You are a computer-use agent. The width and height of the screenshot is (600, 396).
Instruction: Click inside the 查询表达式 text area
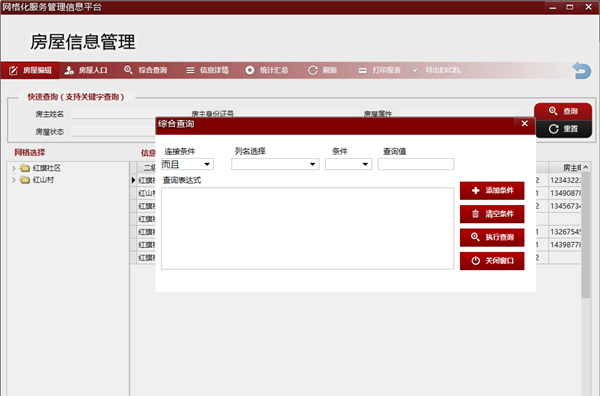pyautogui.click(x=308, y=228)
